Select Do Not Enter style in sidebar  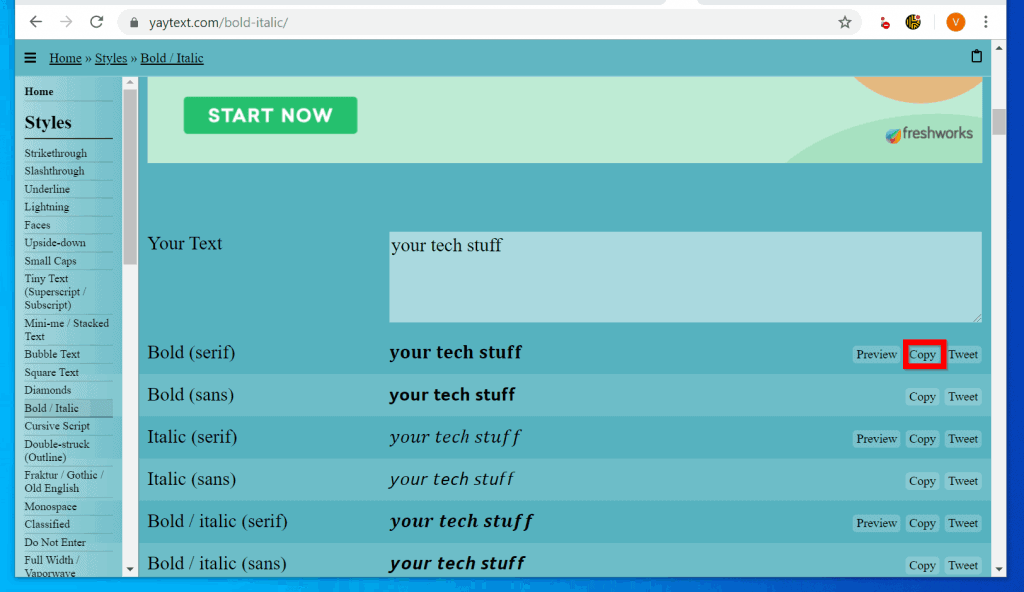click(x=55, y=542)
